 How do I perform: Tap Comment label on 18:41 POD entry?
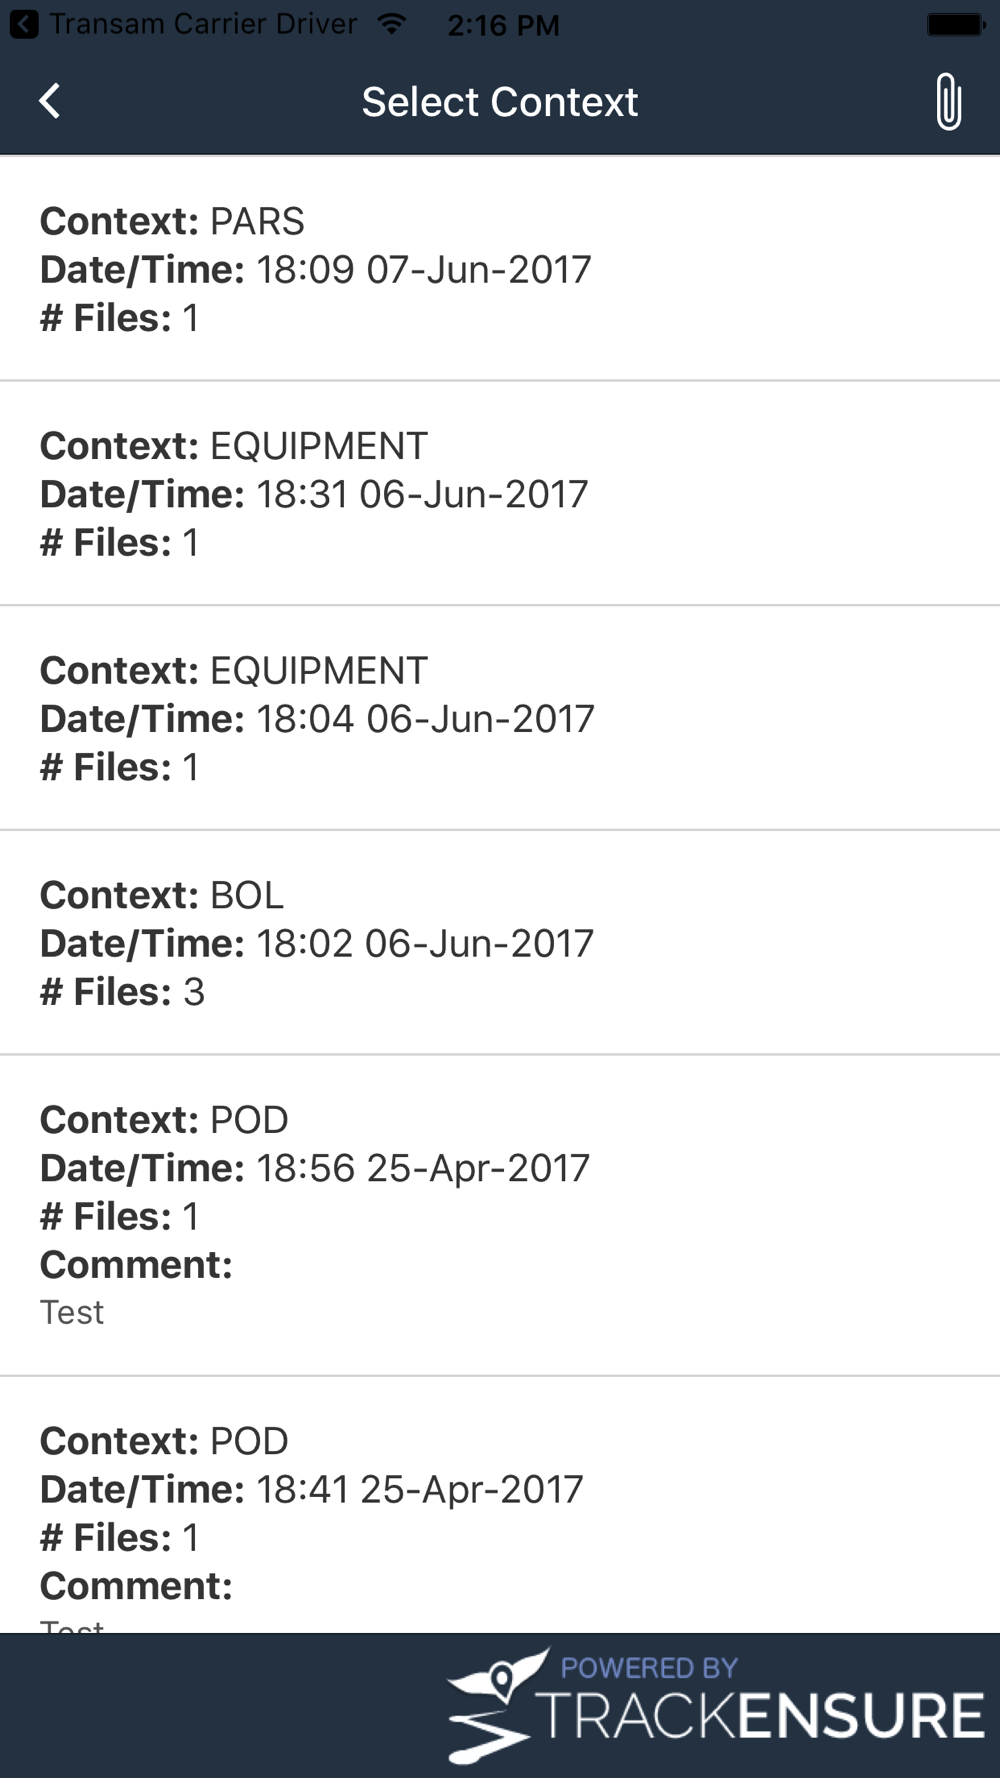tap(136, 1586)
